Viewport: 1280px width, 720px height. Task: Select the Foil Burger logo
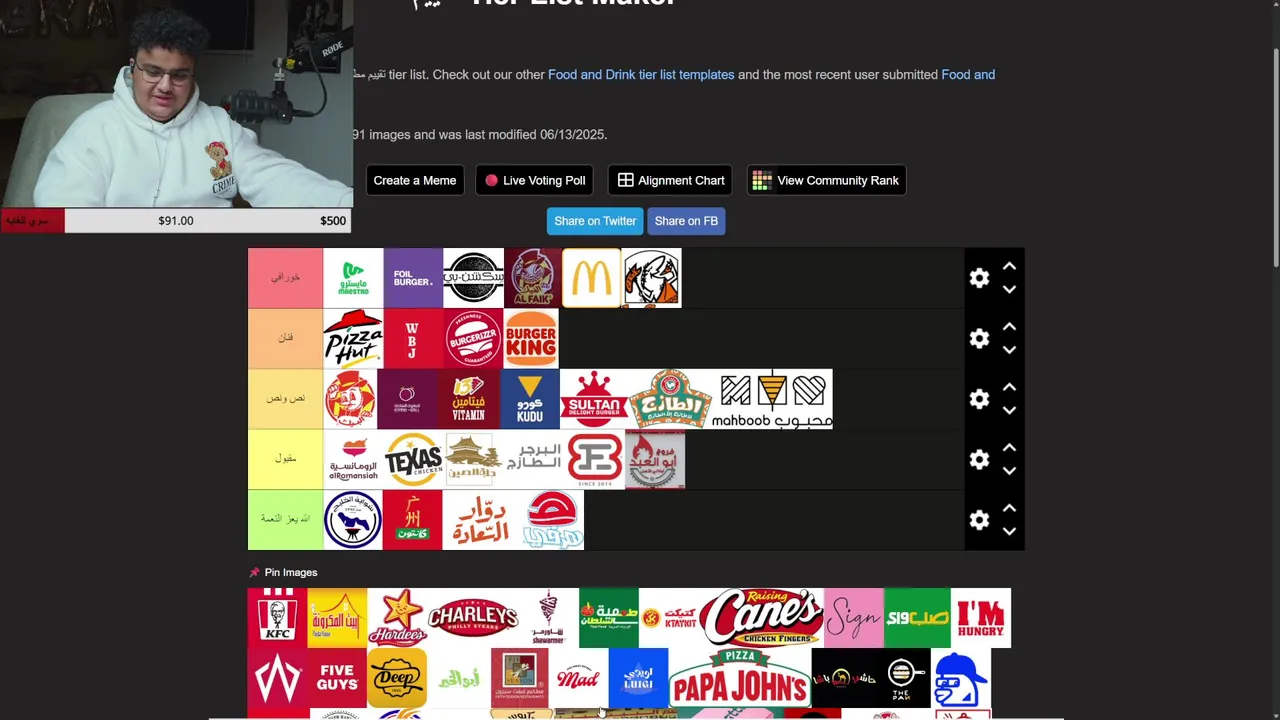point(413,278)
